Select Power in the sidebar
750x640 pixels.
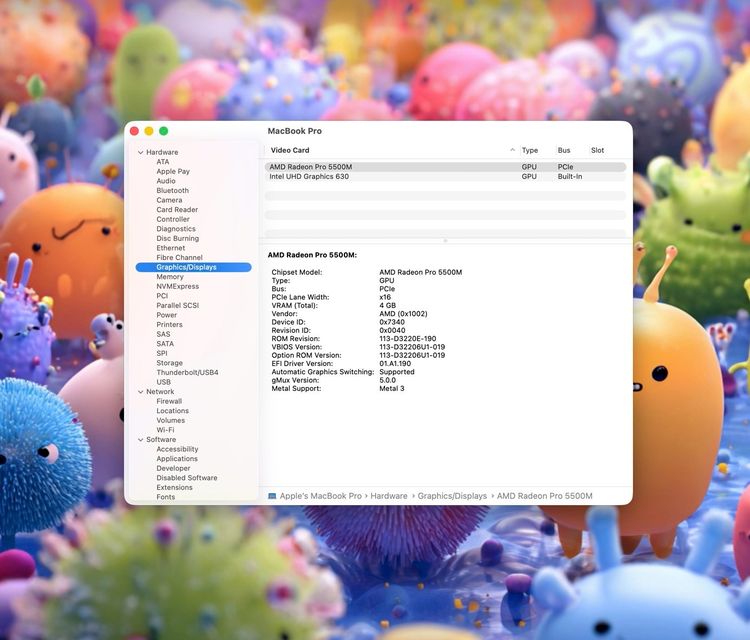[x=166, y=315]
